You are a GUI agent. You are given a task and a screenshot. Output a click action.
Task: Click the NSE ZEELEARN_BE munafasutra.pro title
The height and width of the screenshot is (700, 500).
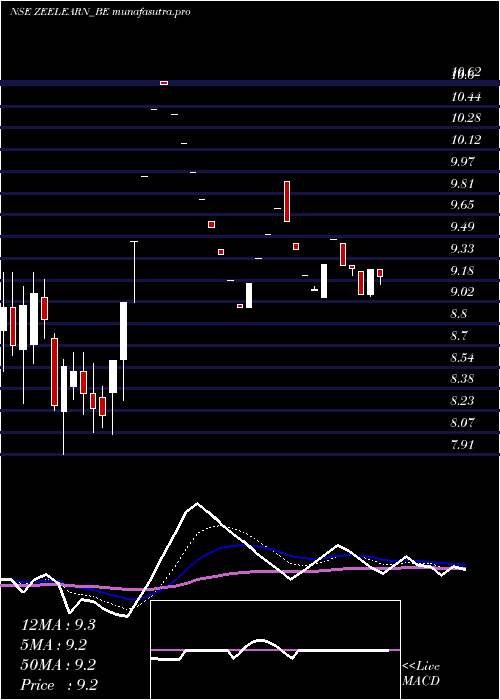click(x=100, y=12)
